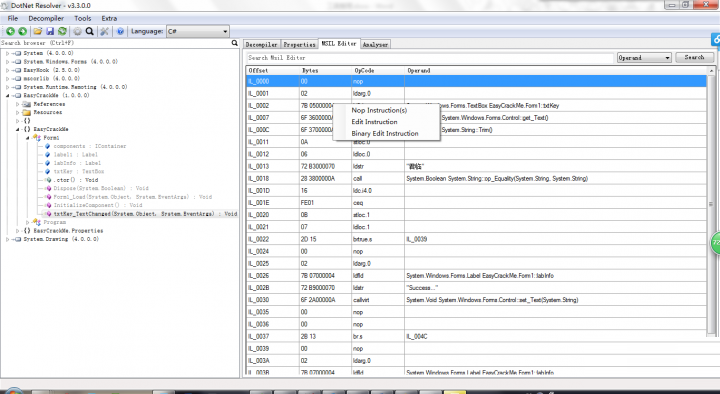The width and height of the screenshot is (720, 394).
Task: Collapse the EasyCrackMe (1.0.0.0) assembly
Action: click(8, 96)
